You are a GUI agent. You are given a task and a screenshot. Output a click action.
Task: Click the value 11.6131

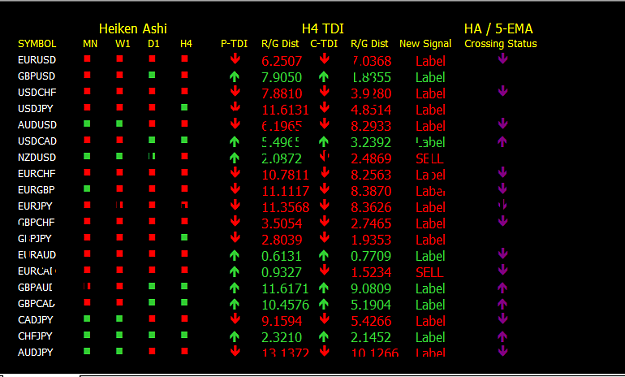point(285,110)
